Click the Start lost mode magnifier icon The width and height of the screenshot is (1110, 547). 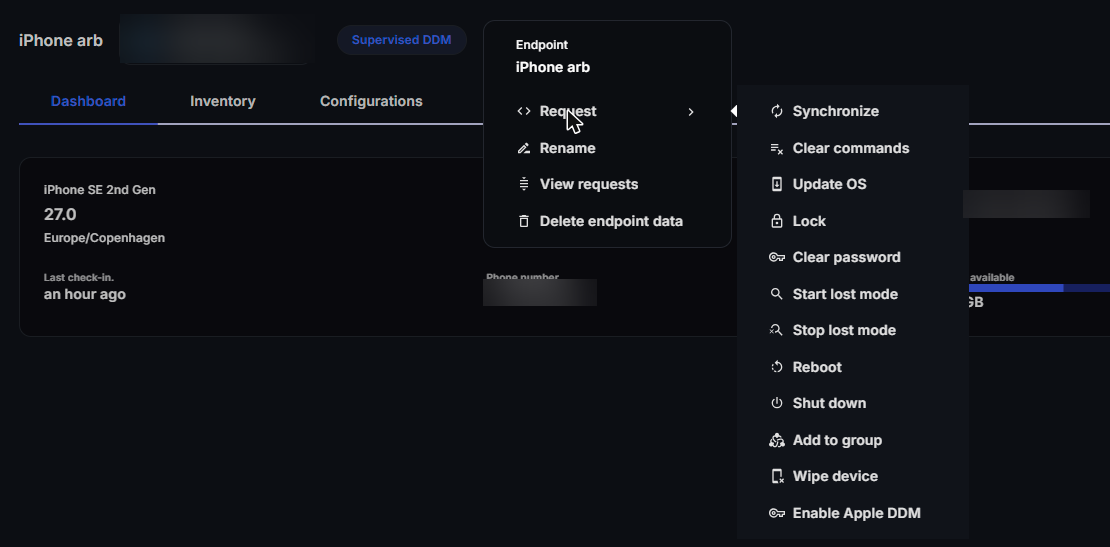pyautogui.click(x=777, y=294)
